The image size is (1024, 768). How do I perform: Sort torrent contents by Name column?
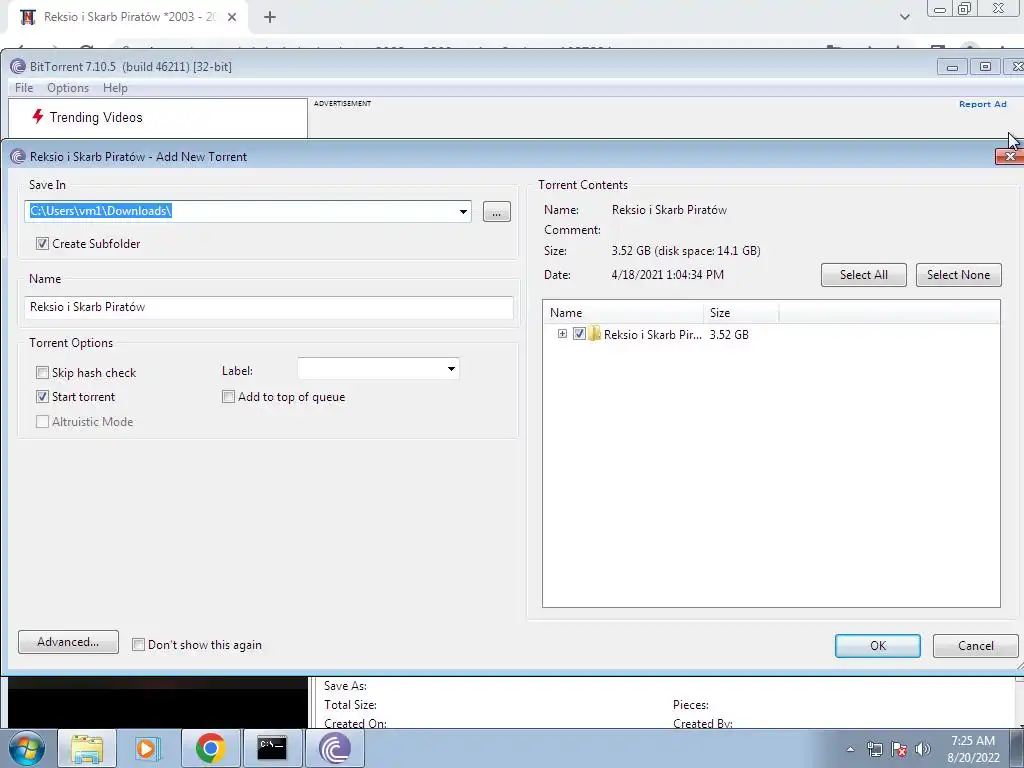click(x=623, y=313)
